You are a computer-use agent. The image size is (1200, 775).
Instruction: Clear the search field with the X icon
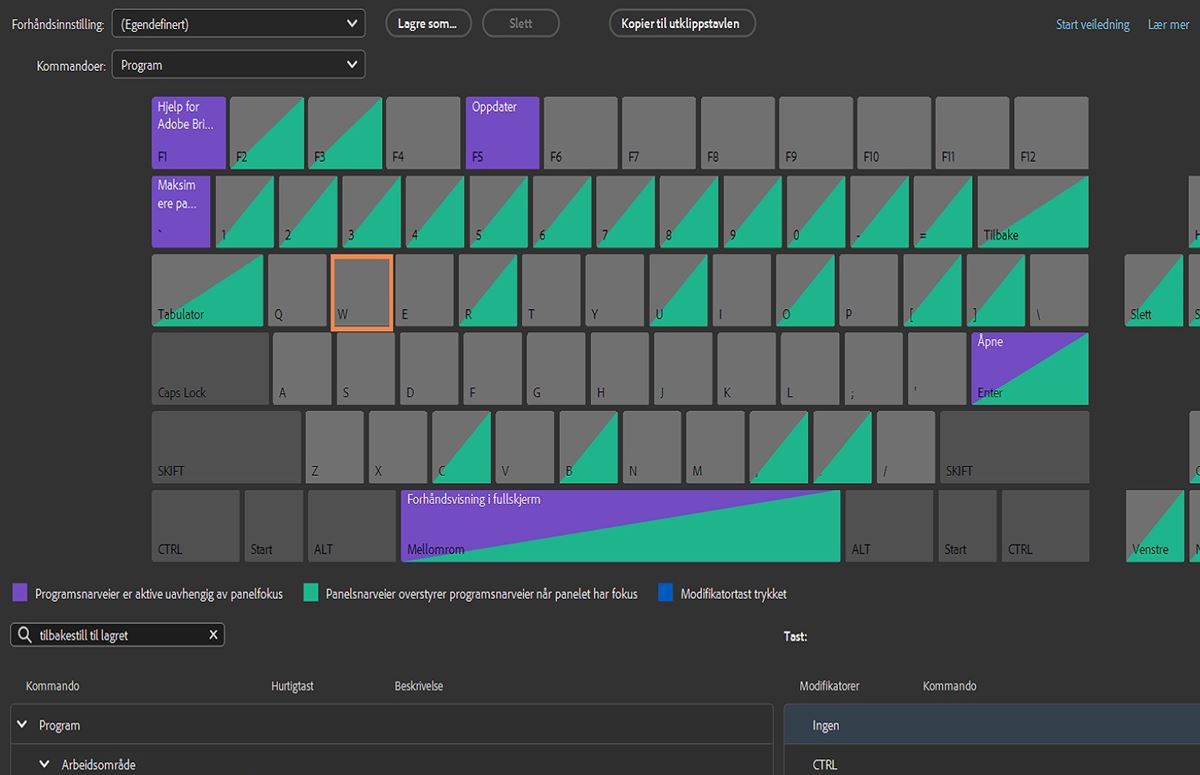click(x=213, y=635)
